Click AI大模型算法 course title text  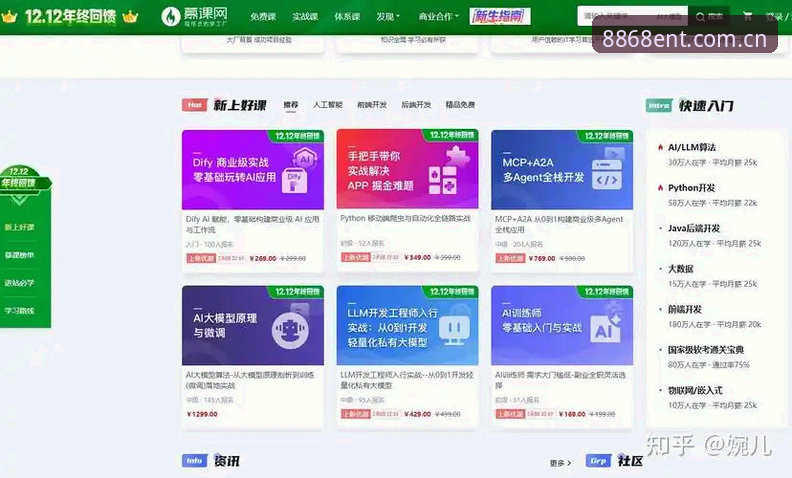(250, 380)
